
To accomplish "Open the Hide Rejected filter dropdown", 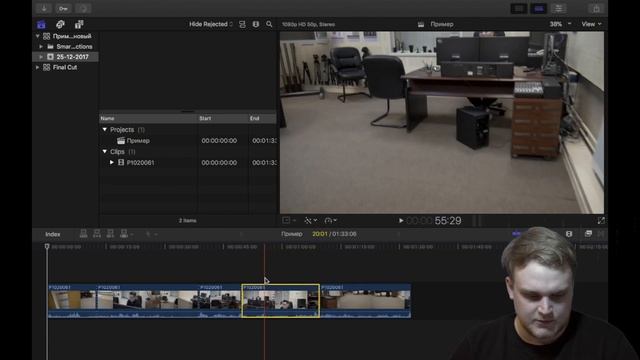I will tap(211, 24).
